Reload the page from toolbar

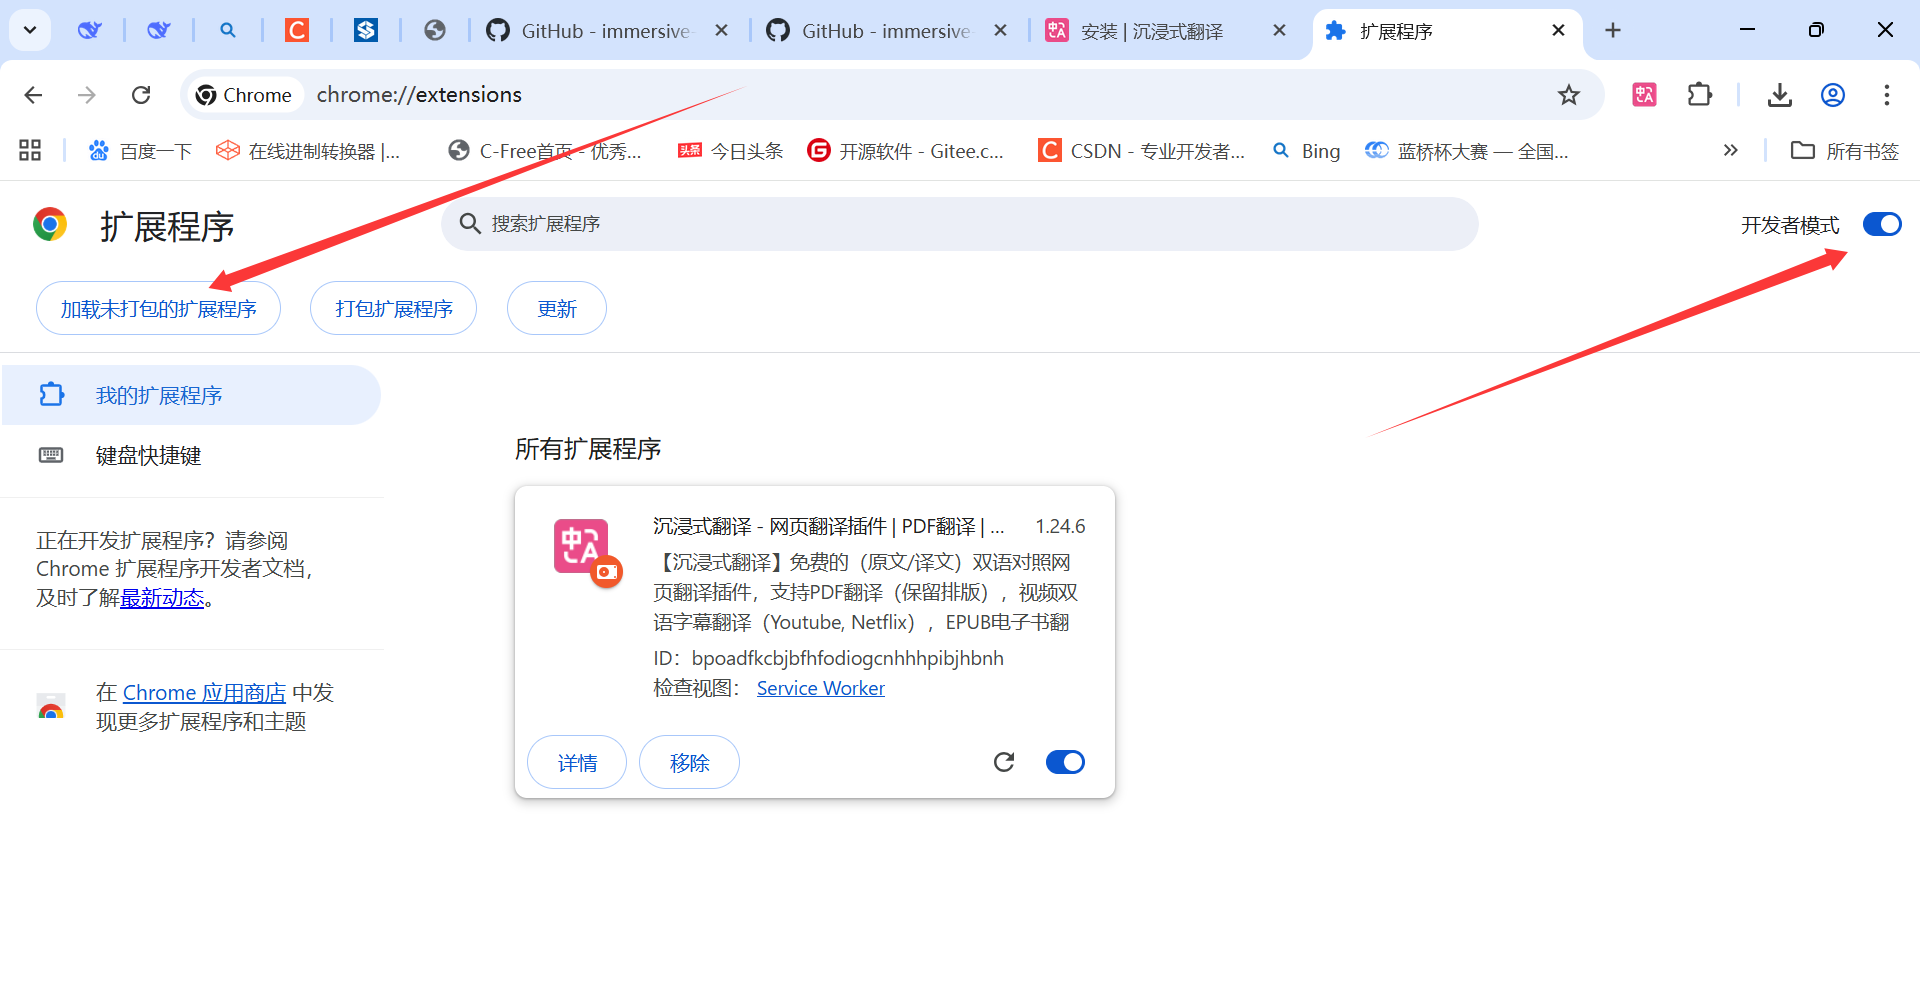141,95
